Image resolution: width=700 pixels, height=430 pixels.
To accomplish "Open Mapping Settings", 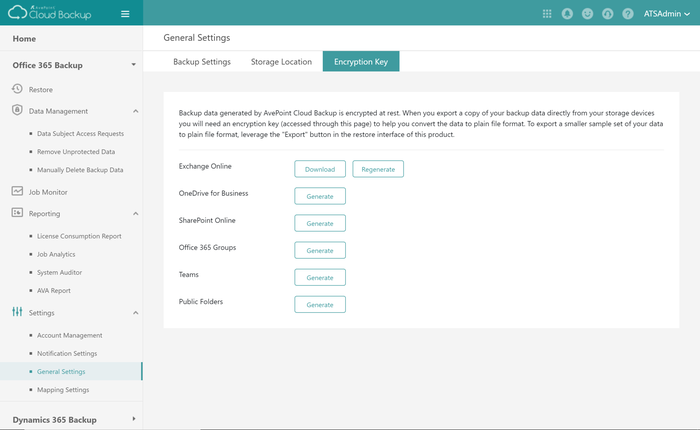I will [63, 390].
